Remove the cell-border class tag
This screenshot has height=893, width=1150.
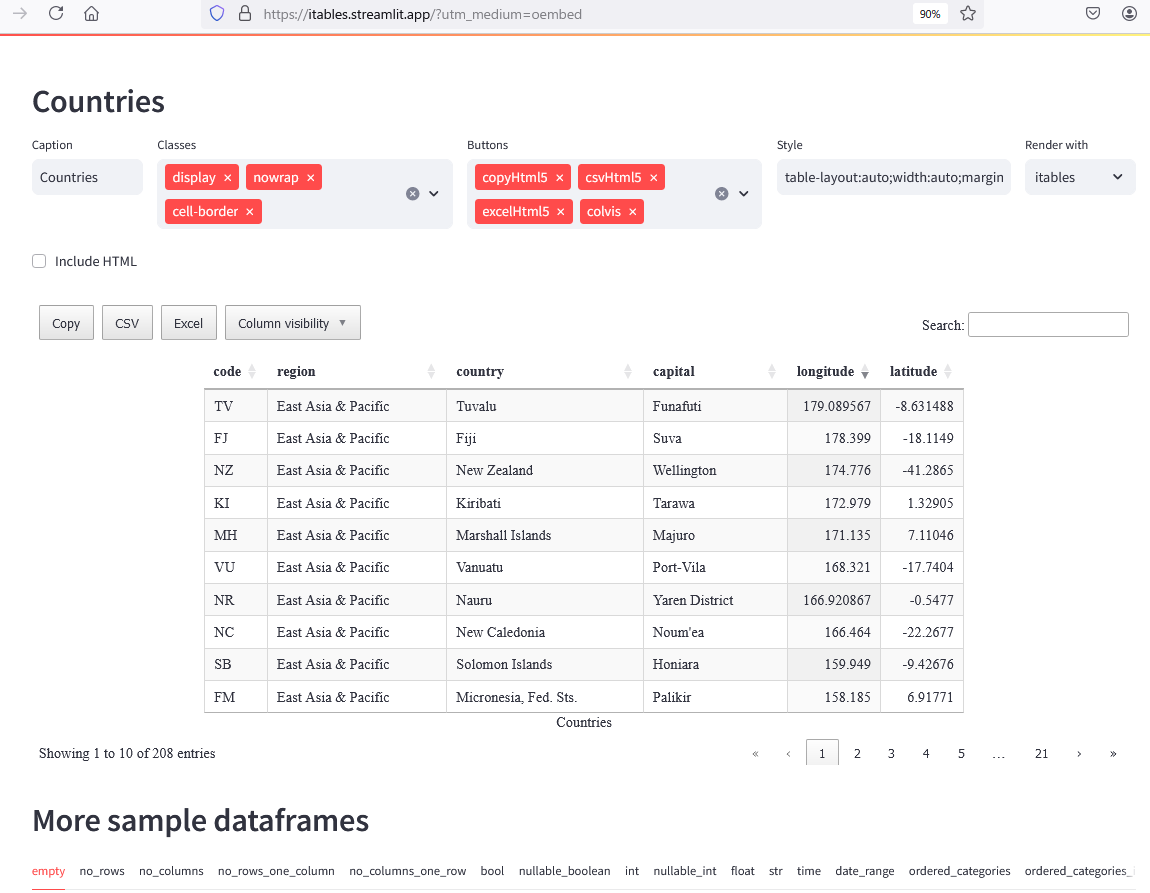tap(249, 211)
